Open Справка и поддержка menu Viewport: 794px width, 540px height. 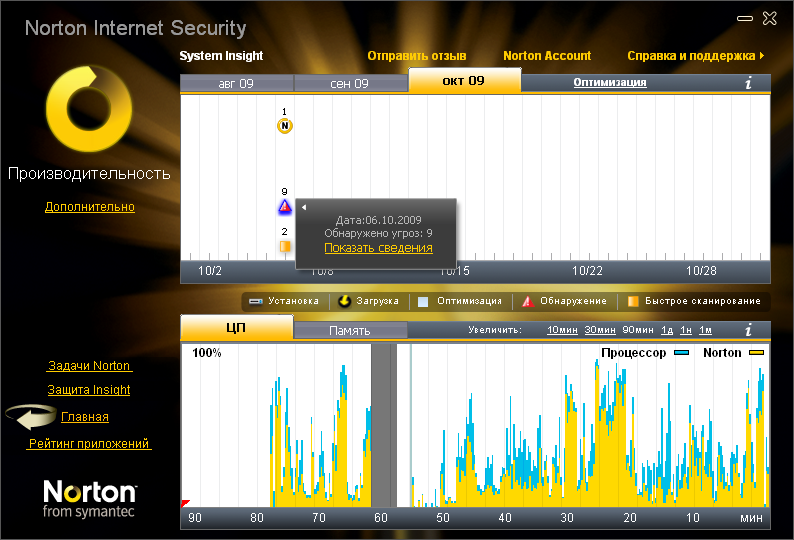tap(695, 56)
